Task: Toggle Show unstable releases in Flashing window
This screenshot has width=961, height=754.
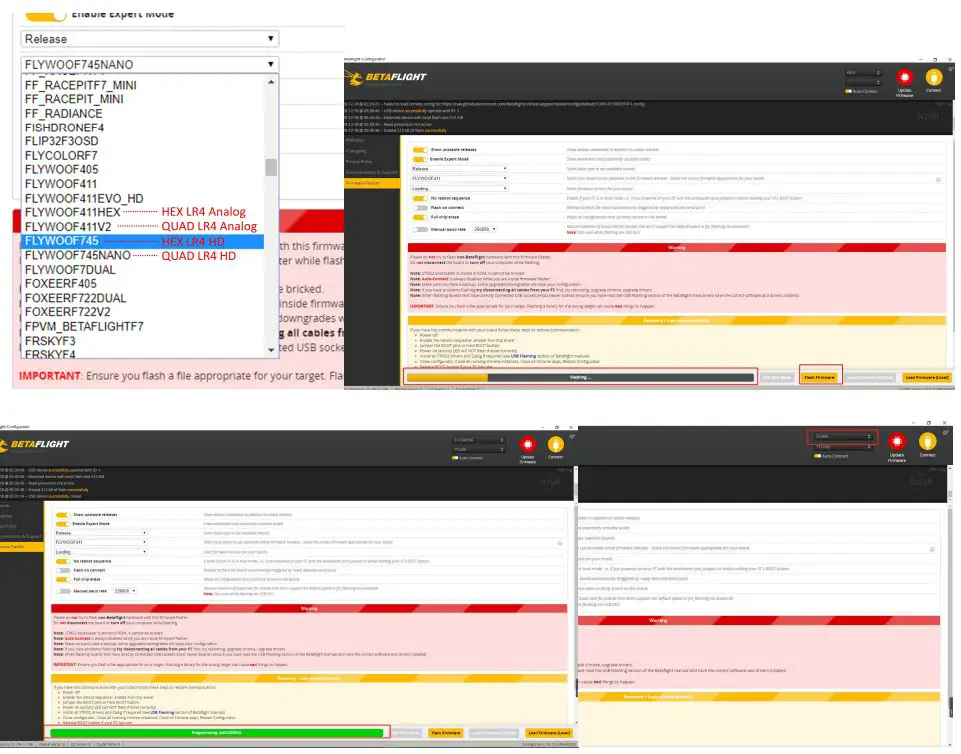Action: click(x=420, y=150)
